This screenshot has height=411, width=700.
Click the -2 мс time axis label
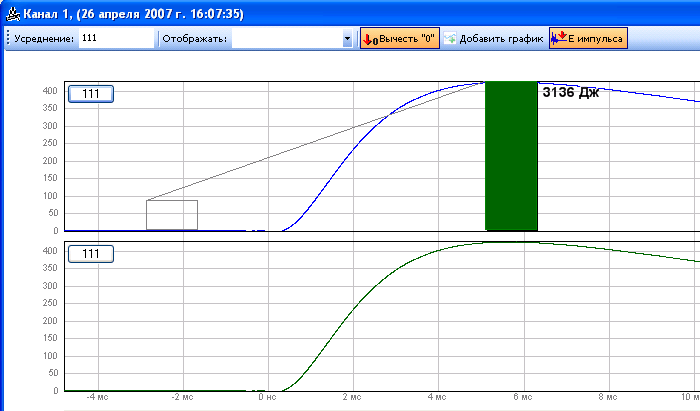point(182,397)
